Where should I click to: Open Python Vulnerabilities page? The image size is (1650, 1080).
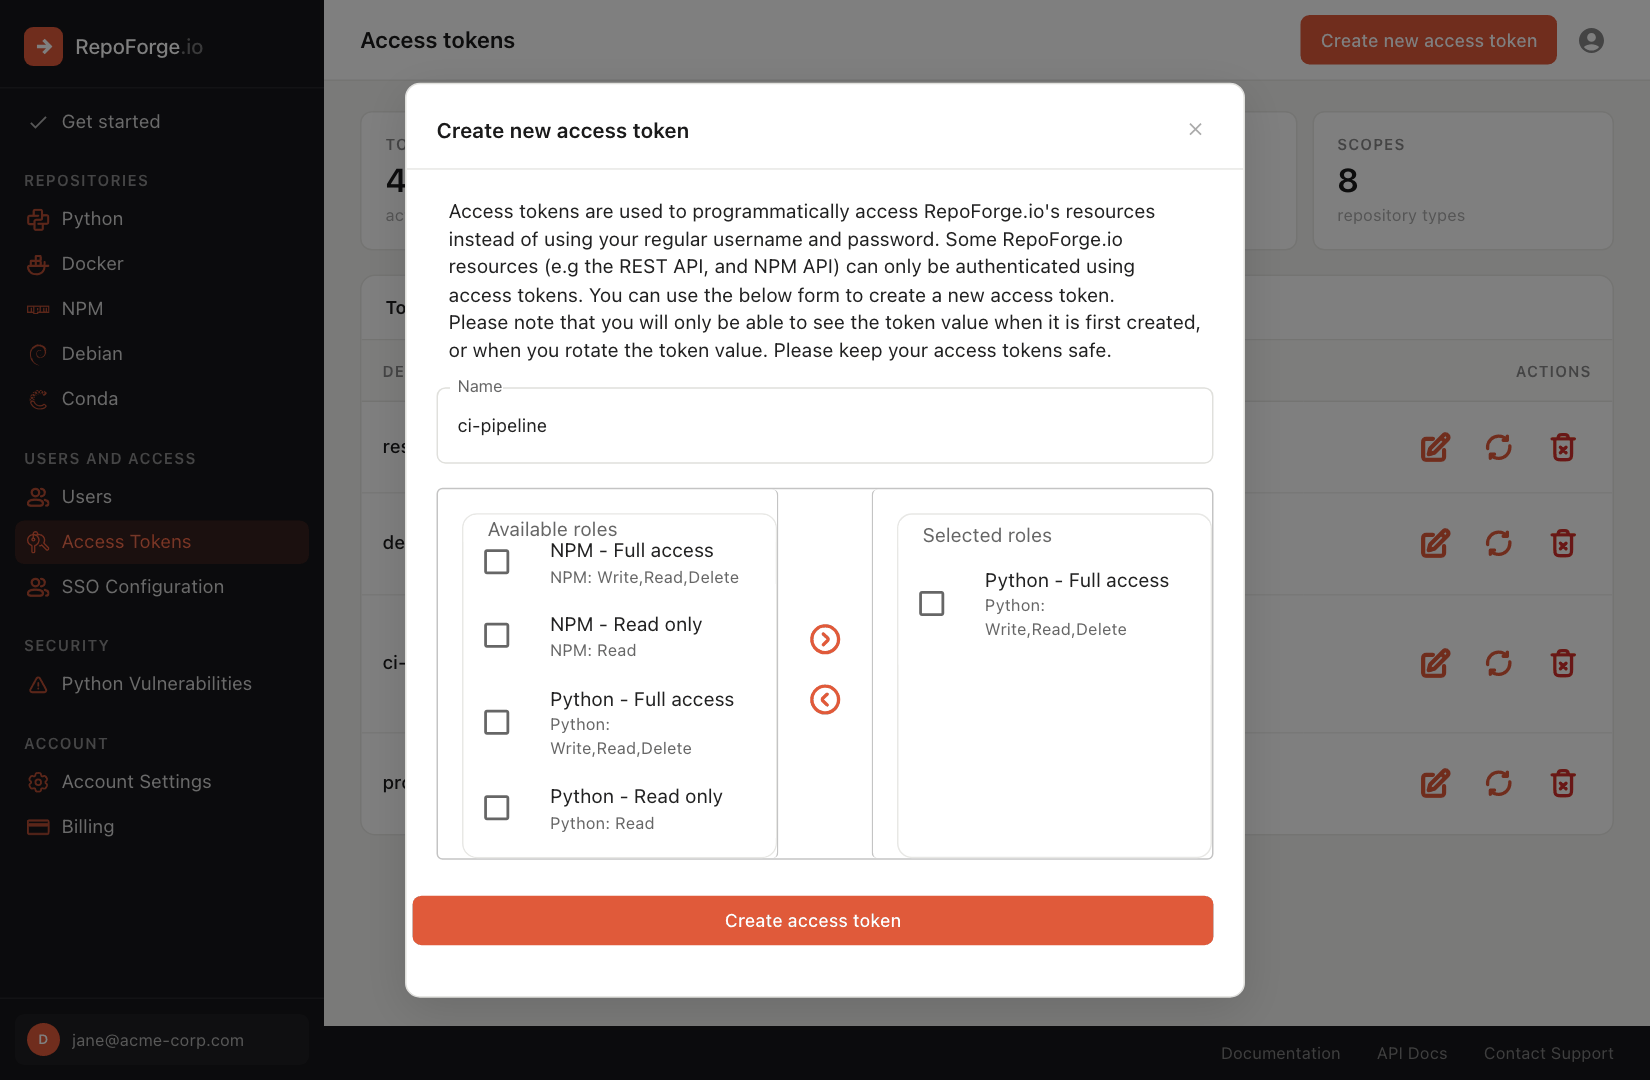[162, 684]
